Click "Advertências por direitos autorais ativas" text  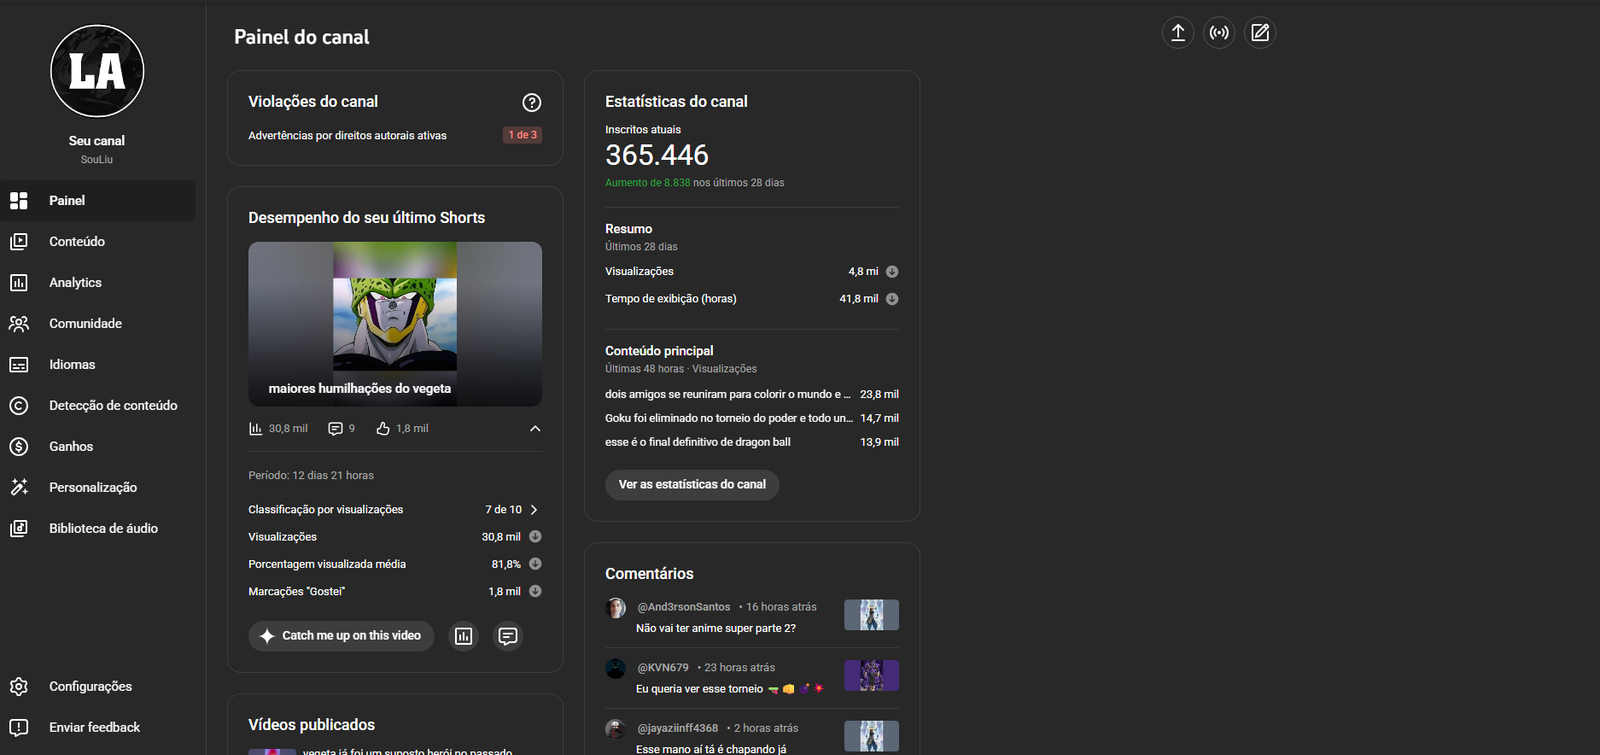point(348,136)
